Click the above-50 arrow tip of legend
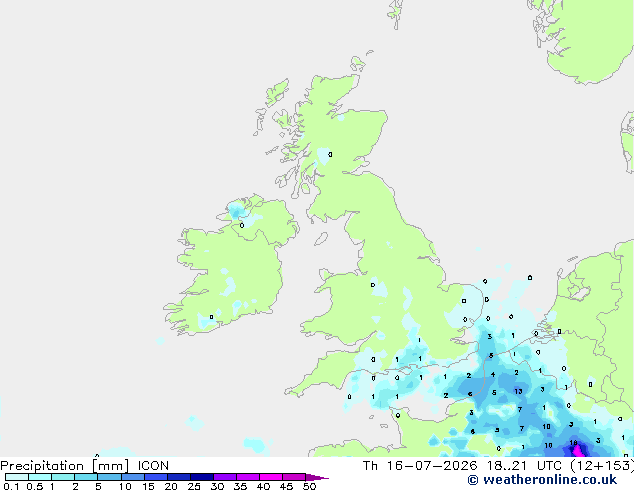The height and width of the screenshot is (490, 634). tap(317, 477)
